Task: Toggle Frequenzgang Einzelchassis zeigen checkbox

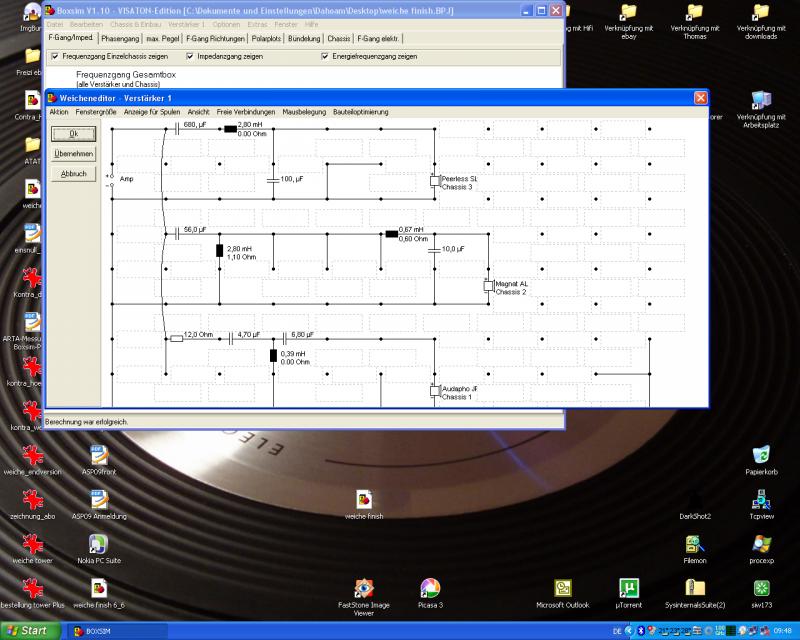Action: [55, 56]
